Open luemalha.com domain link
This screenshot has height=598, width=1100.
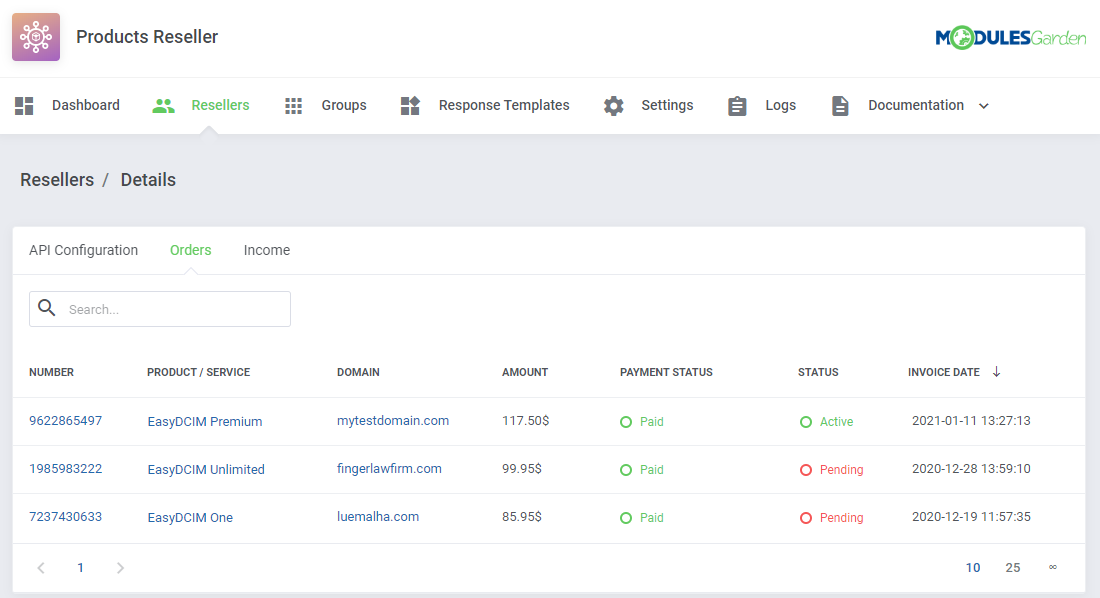[378, 517]
